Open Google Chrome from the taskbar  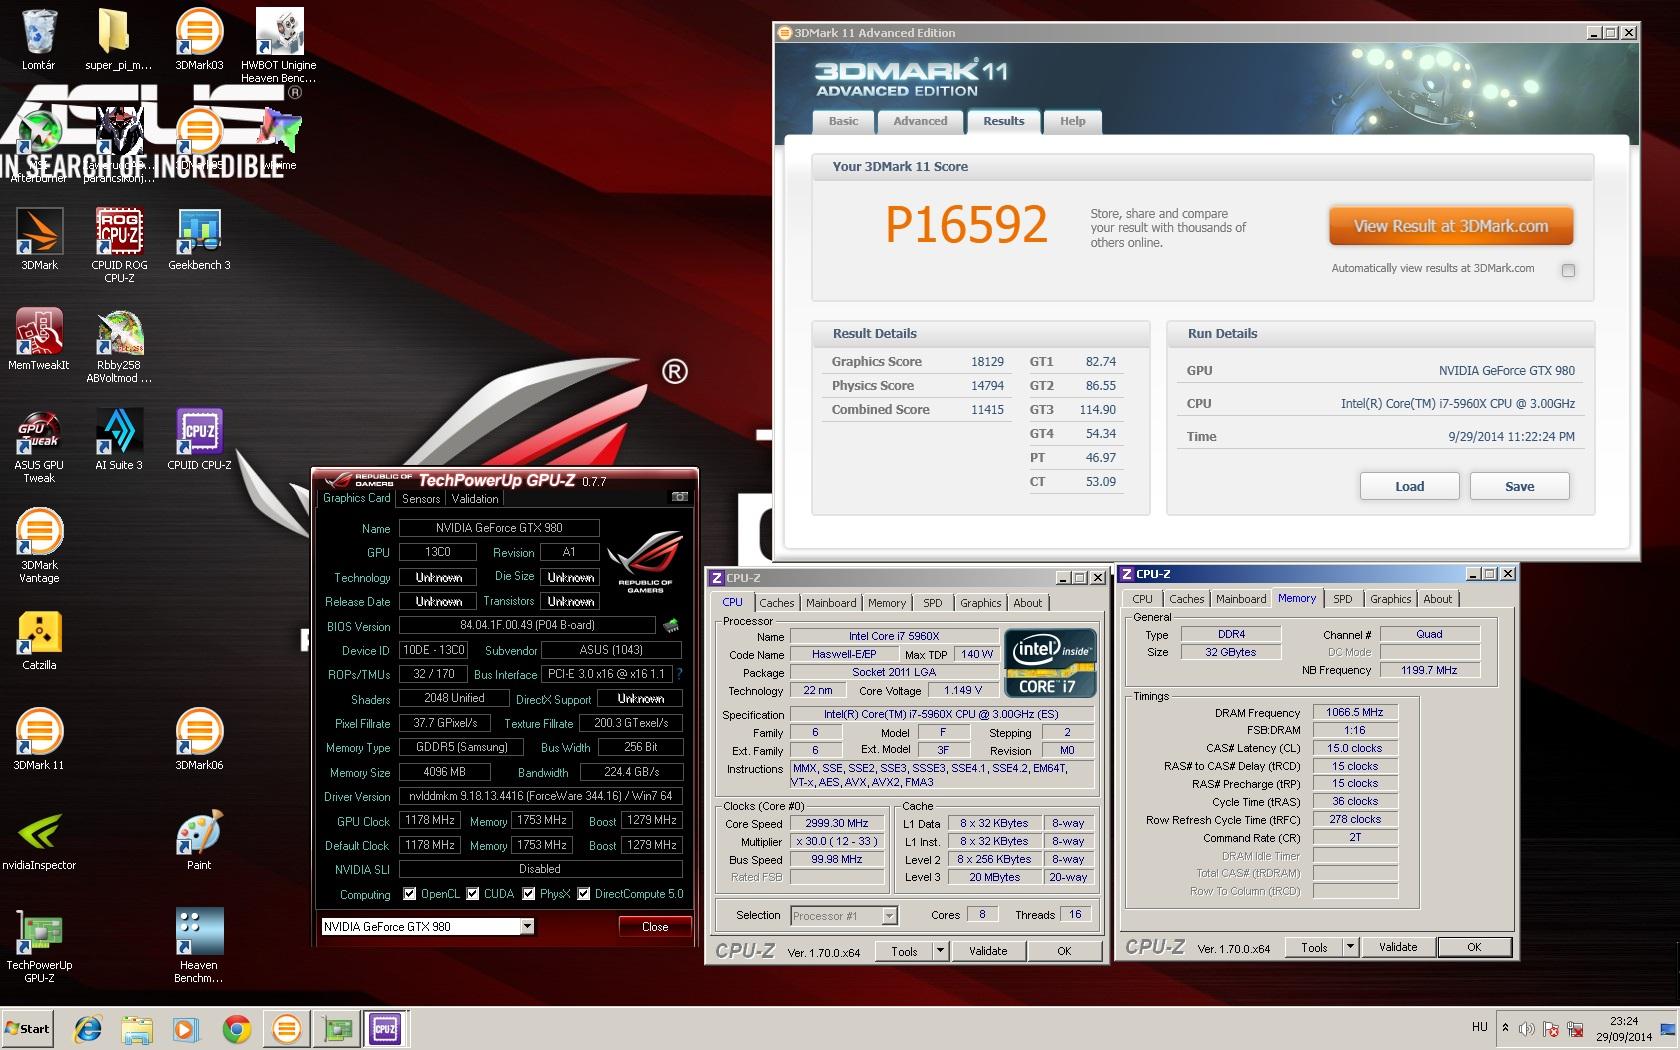[x=237, y=1028]
